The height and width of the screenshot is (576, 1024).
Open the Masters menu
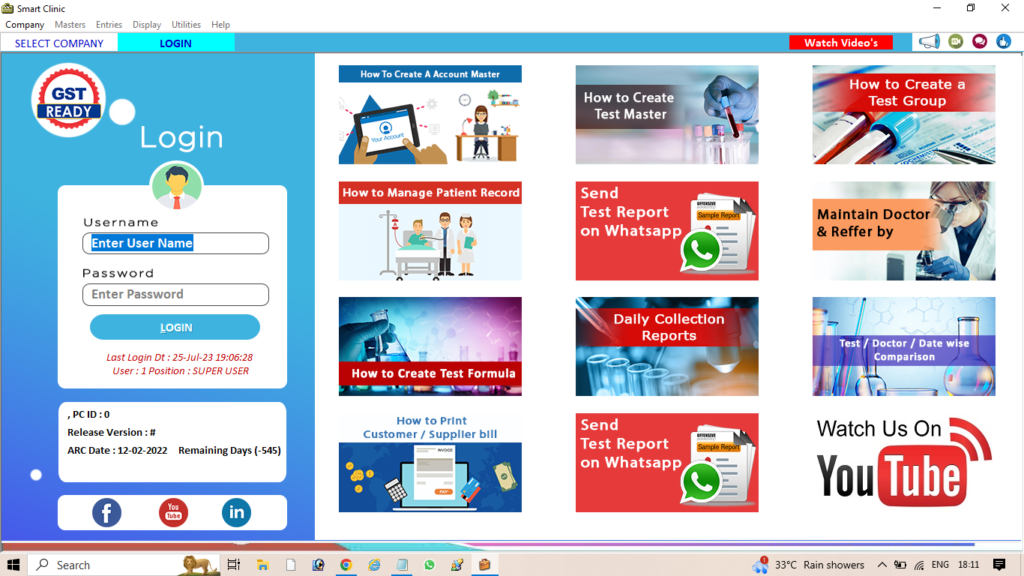pos(70,25)
